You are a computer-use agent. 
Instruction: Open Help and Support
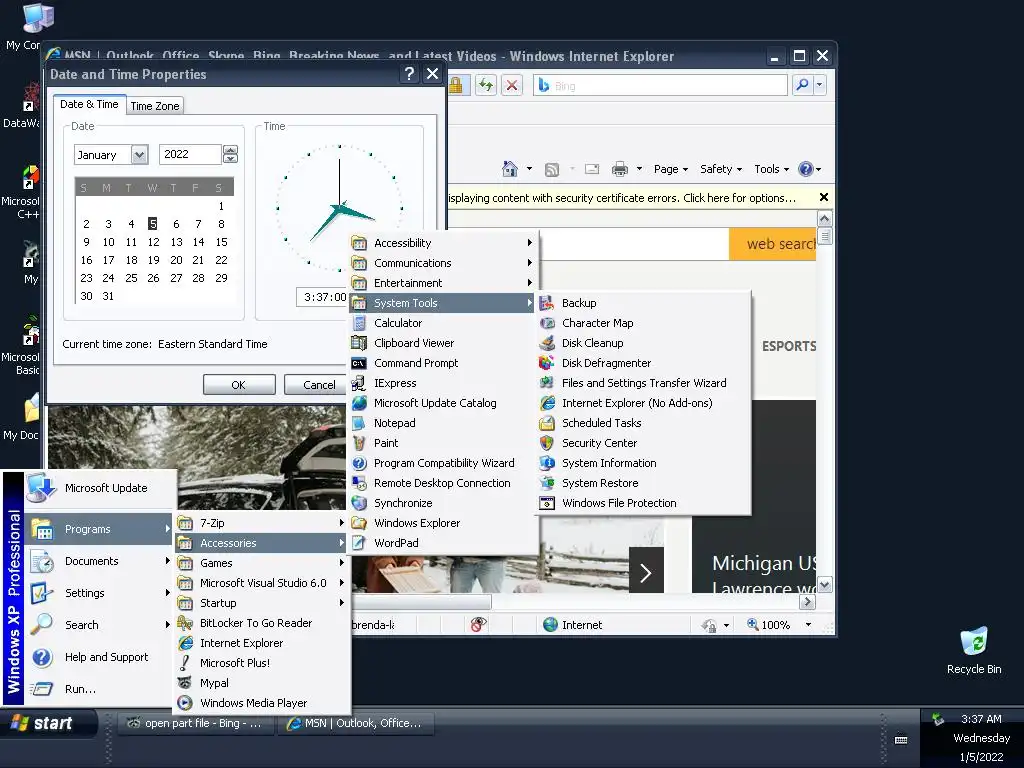99,657
